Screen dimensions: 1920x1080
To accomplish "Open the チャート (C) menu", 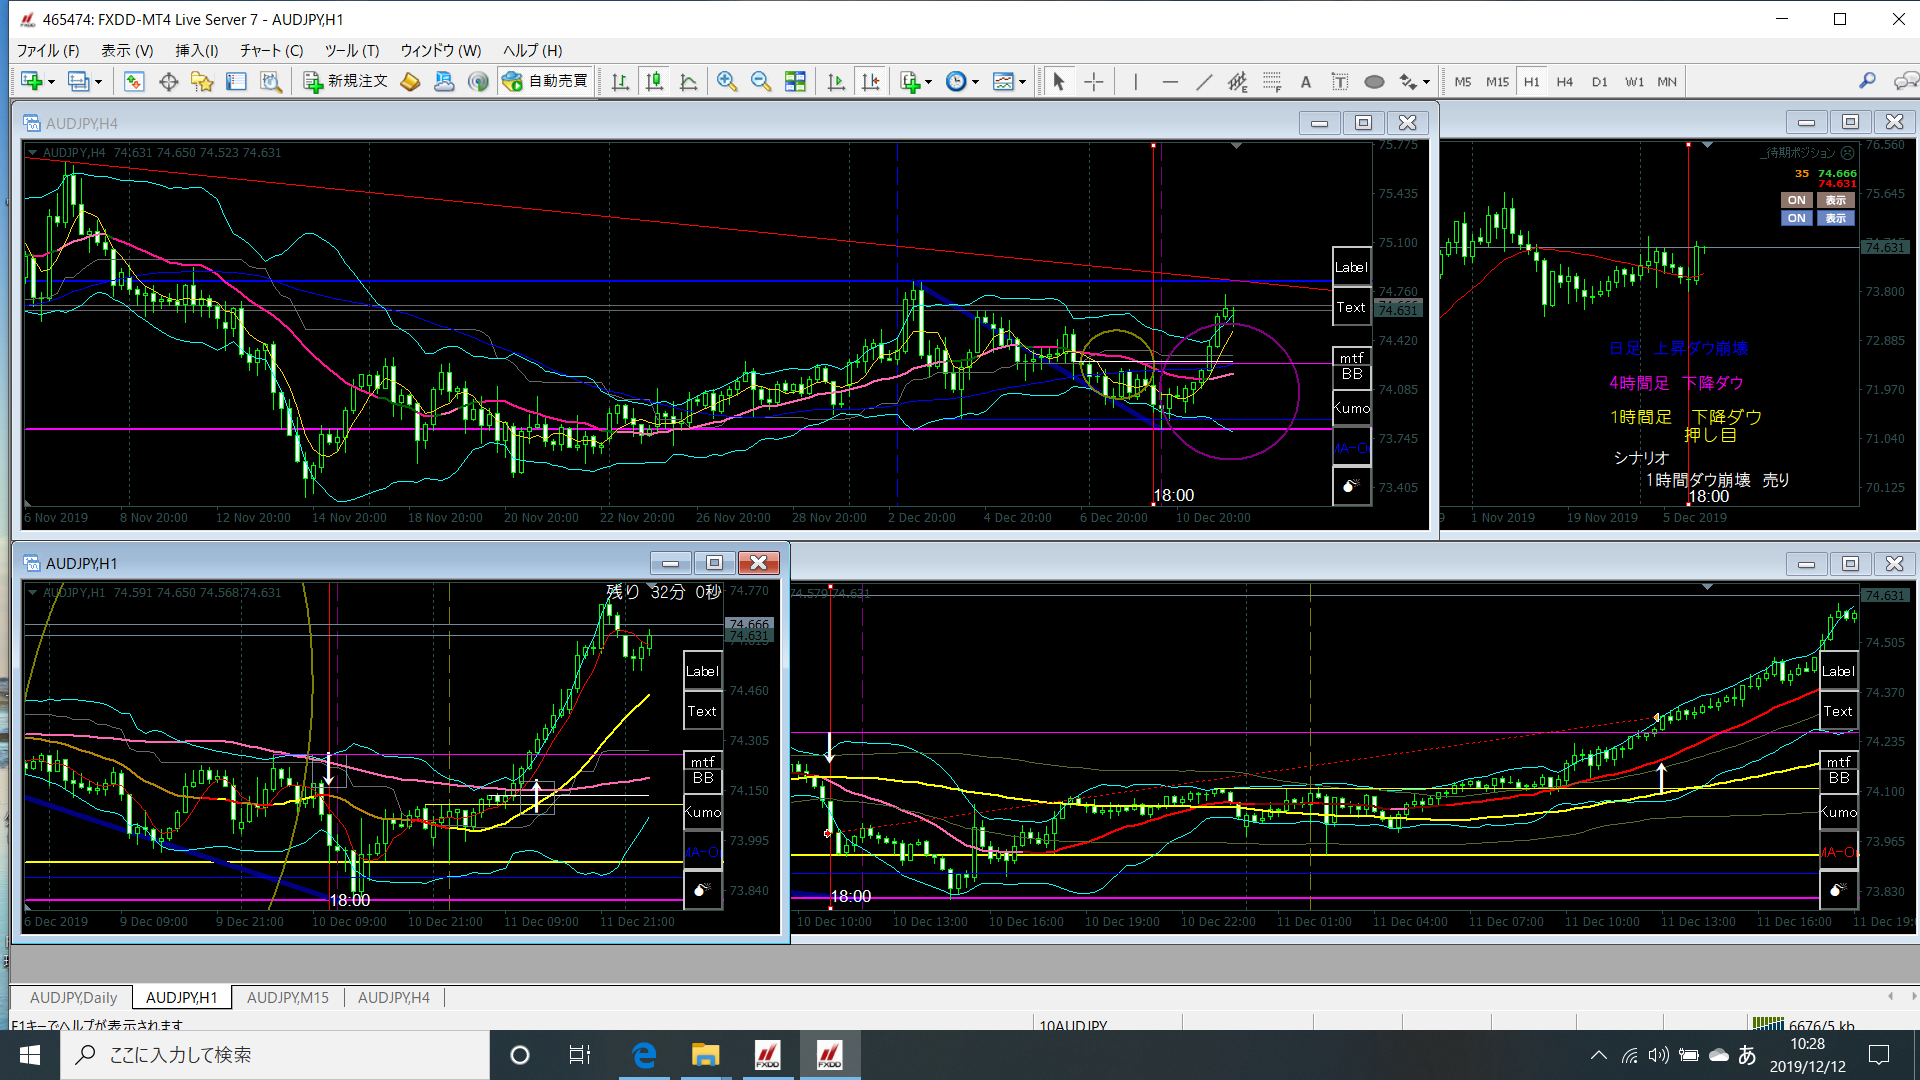I will click(x=271, y=50).
